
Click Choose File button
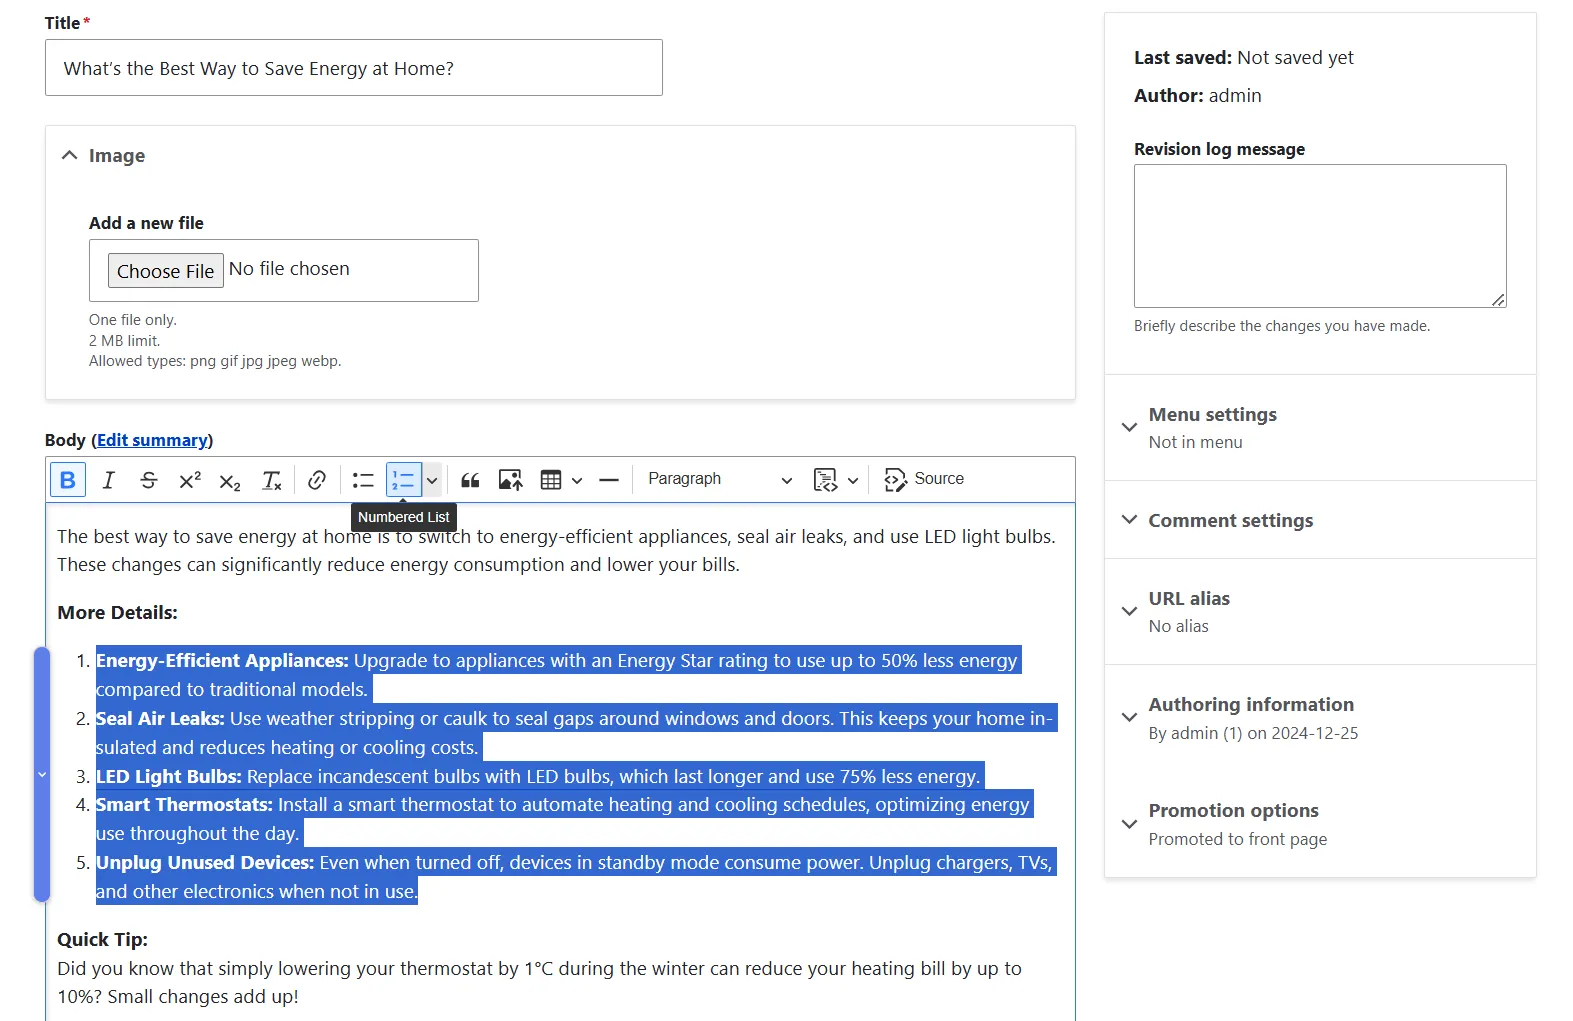(166, 271)
